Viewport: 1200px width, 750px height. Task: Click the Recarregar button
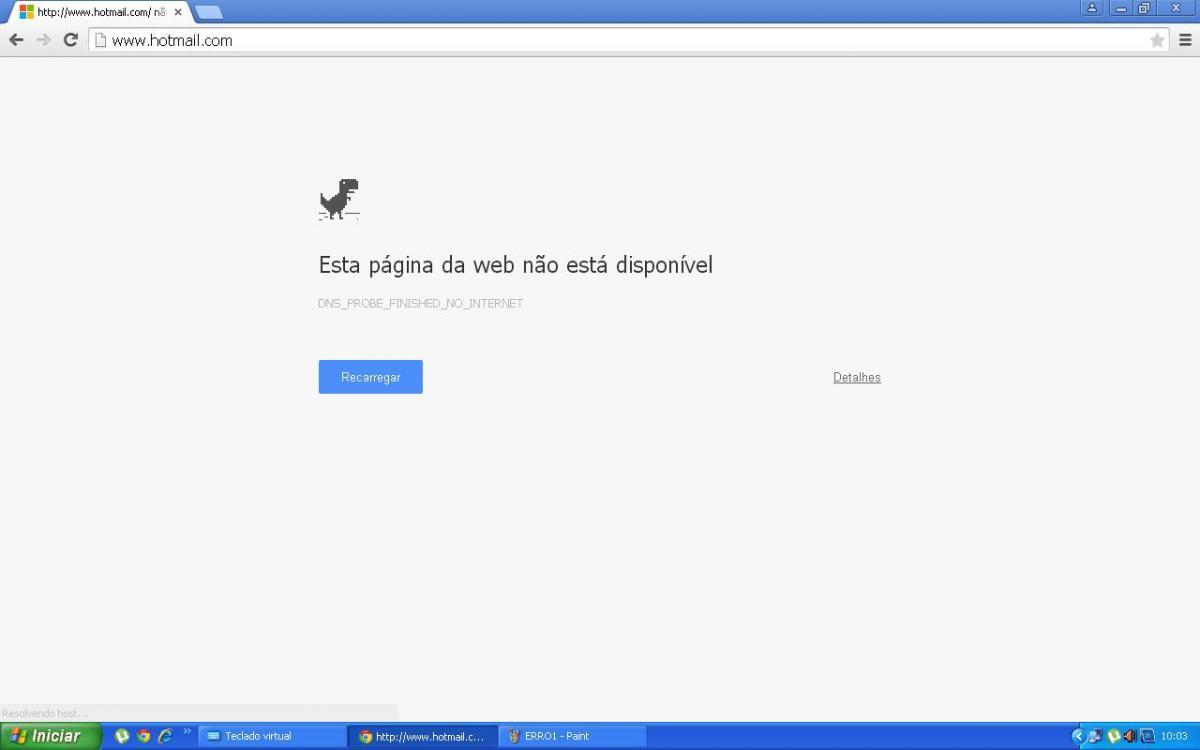pos(371,377)
